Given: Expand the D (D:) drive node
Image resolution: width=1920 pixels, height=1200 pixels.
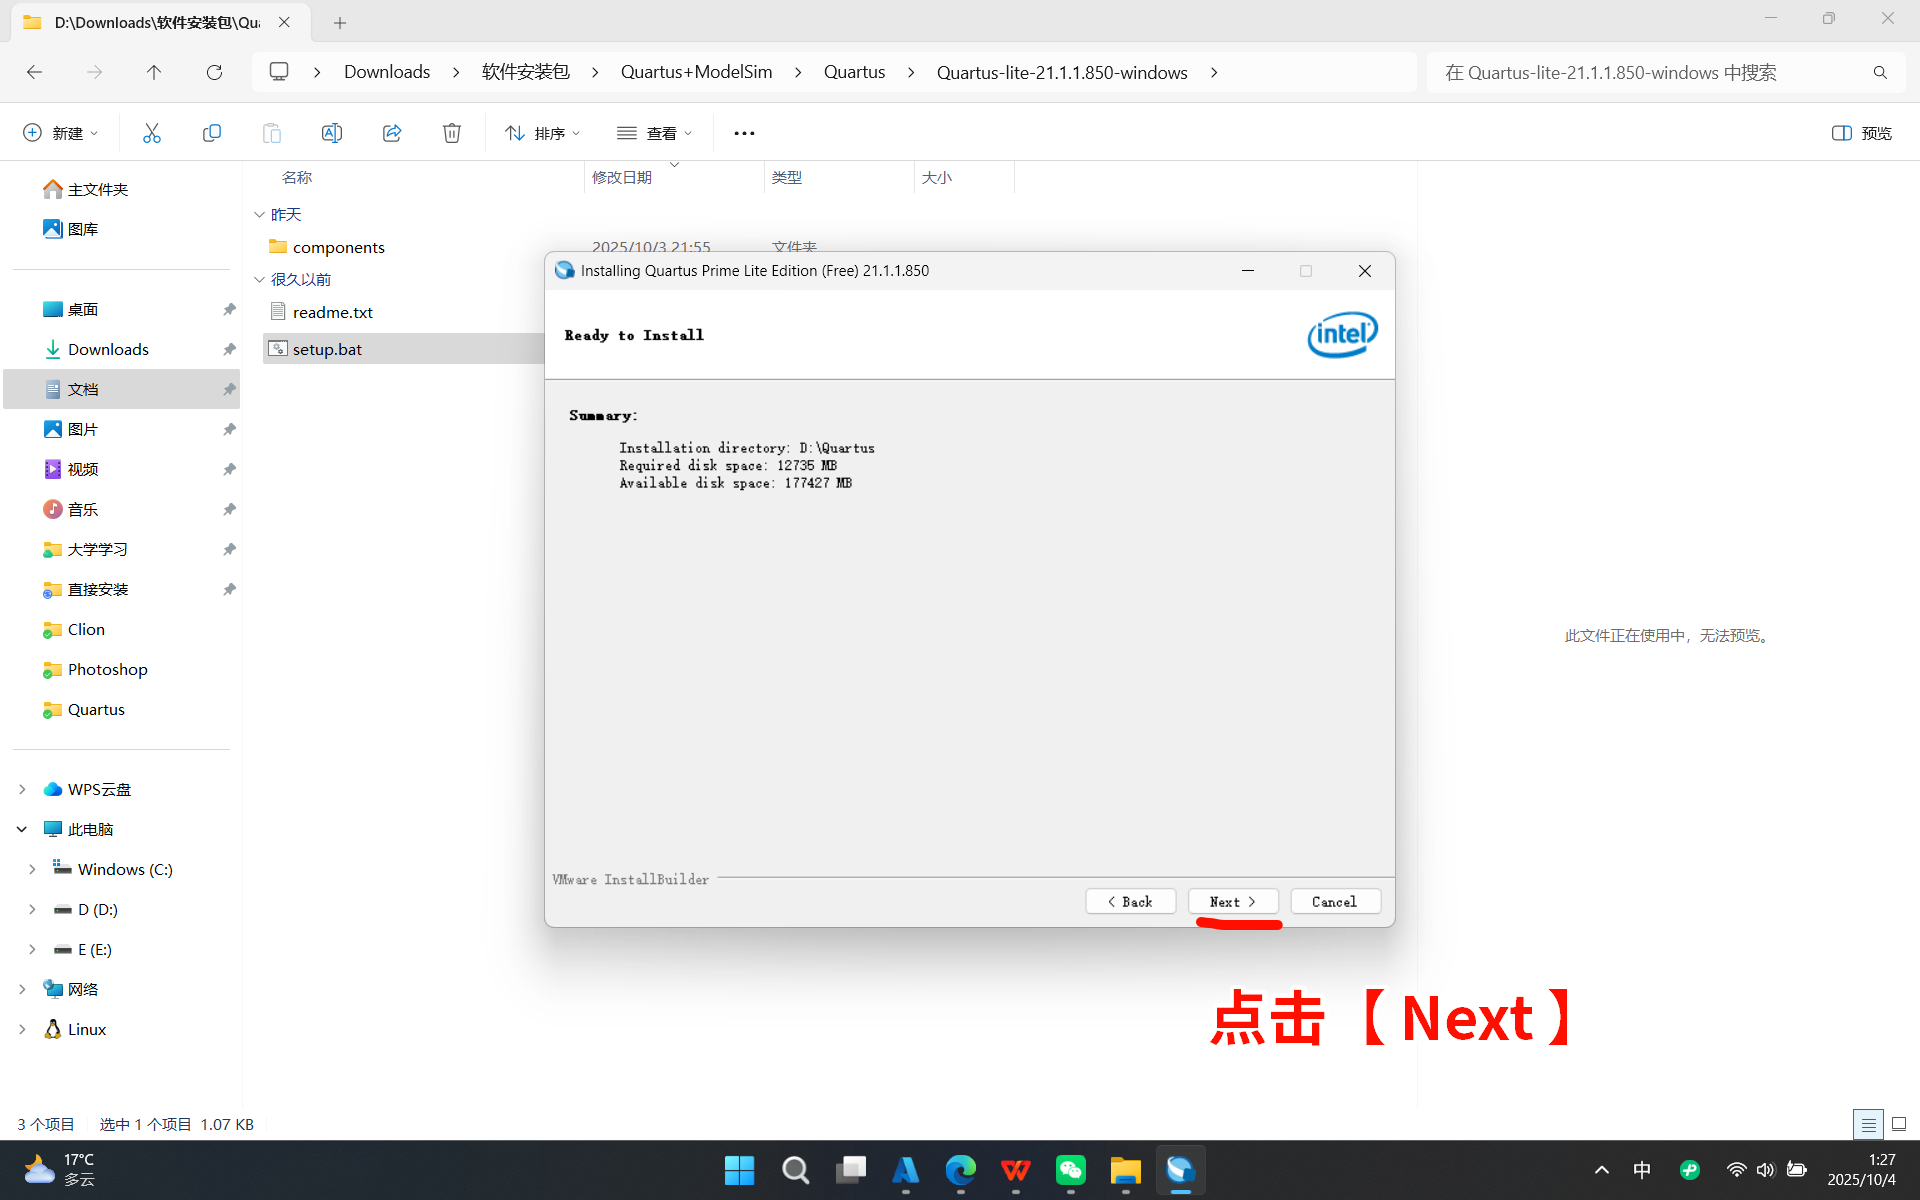Looking at the screenshot, I should [32, 909].
